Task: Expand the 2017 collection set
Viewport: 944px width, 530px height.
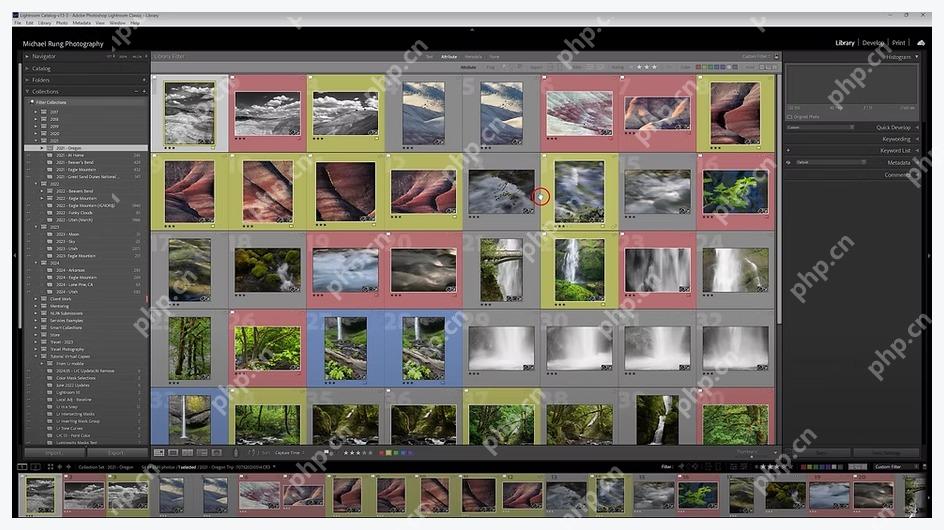Action: tap(36, 112)
